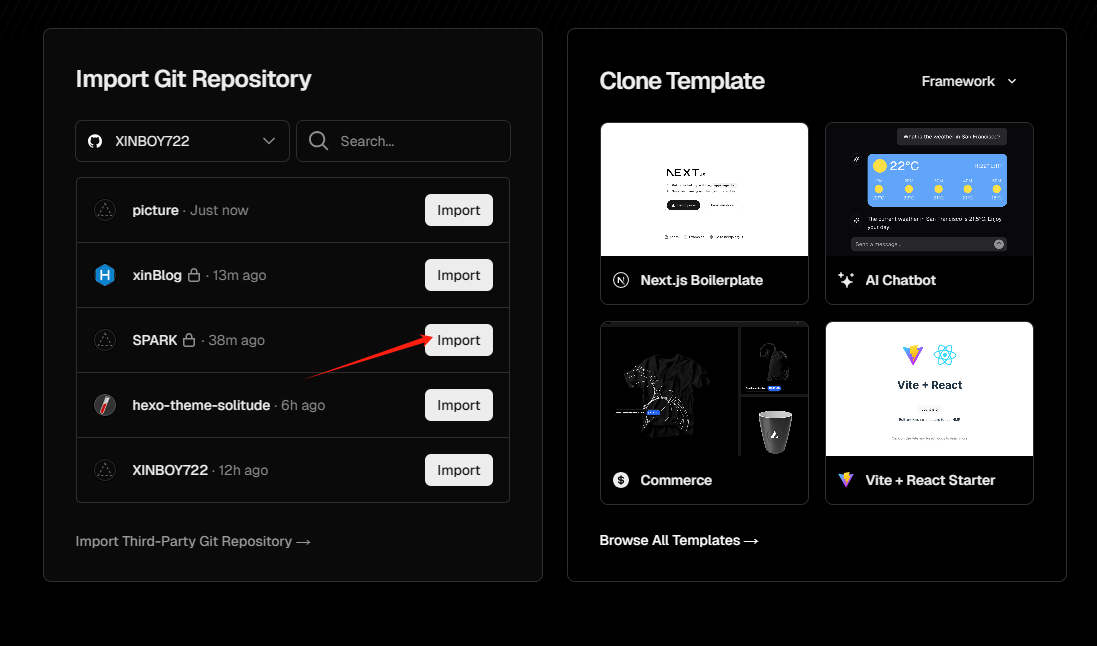Focus the repository Search field
The height and width of the screenshot is (646, 1097).
click(404, 141)
